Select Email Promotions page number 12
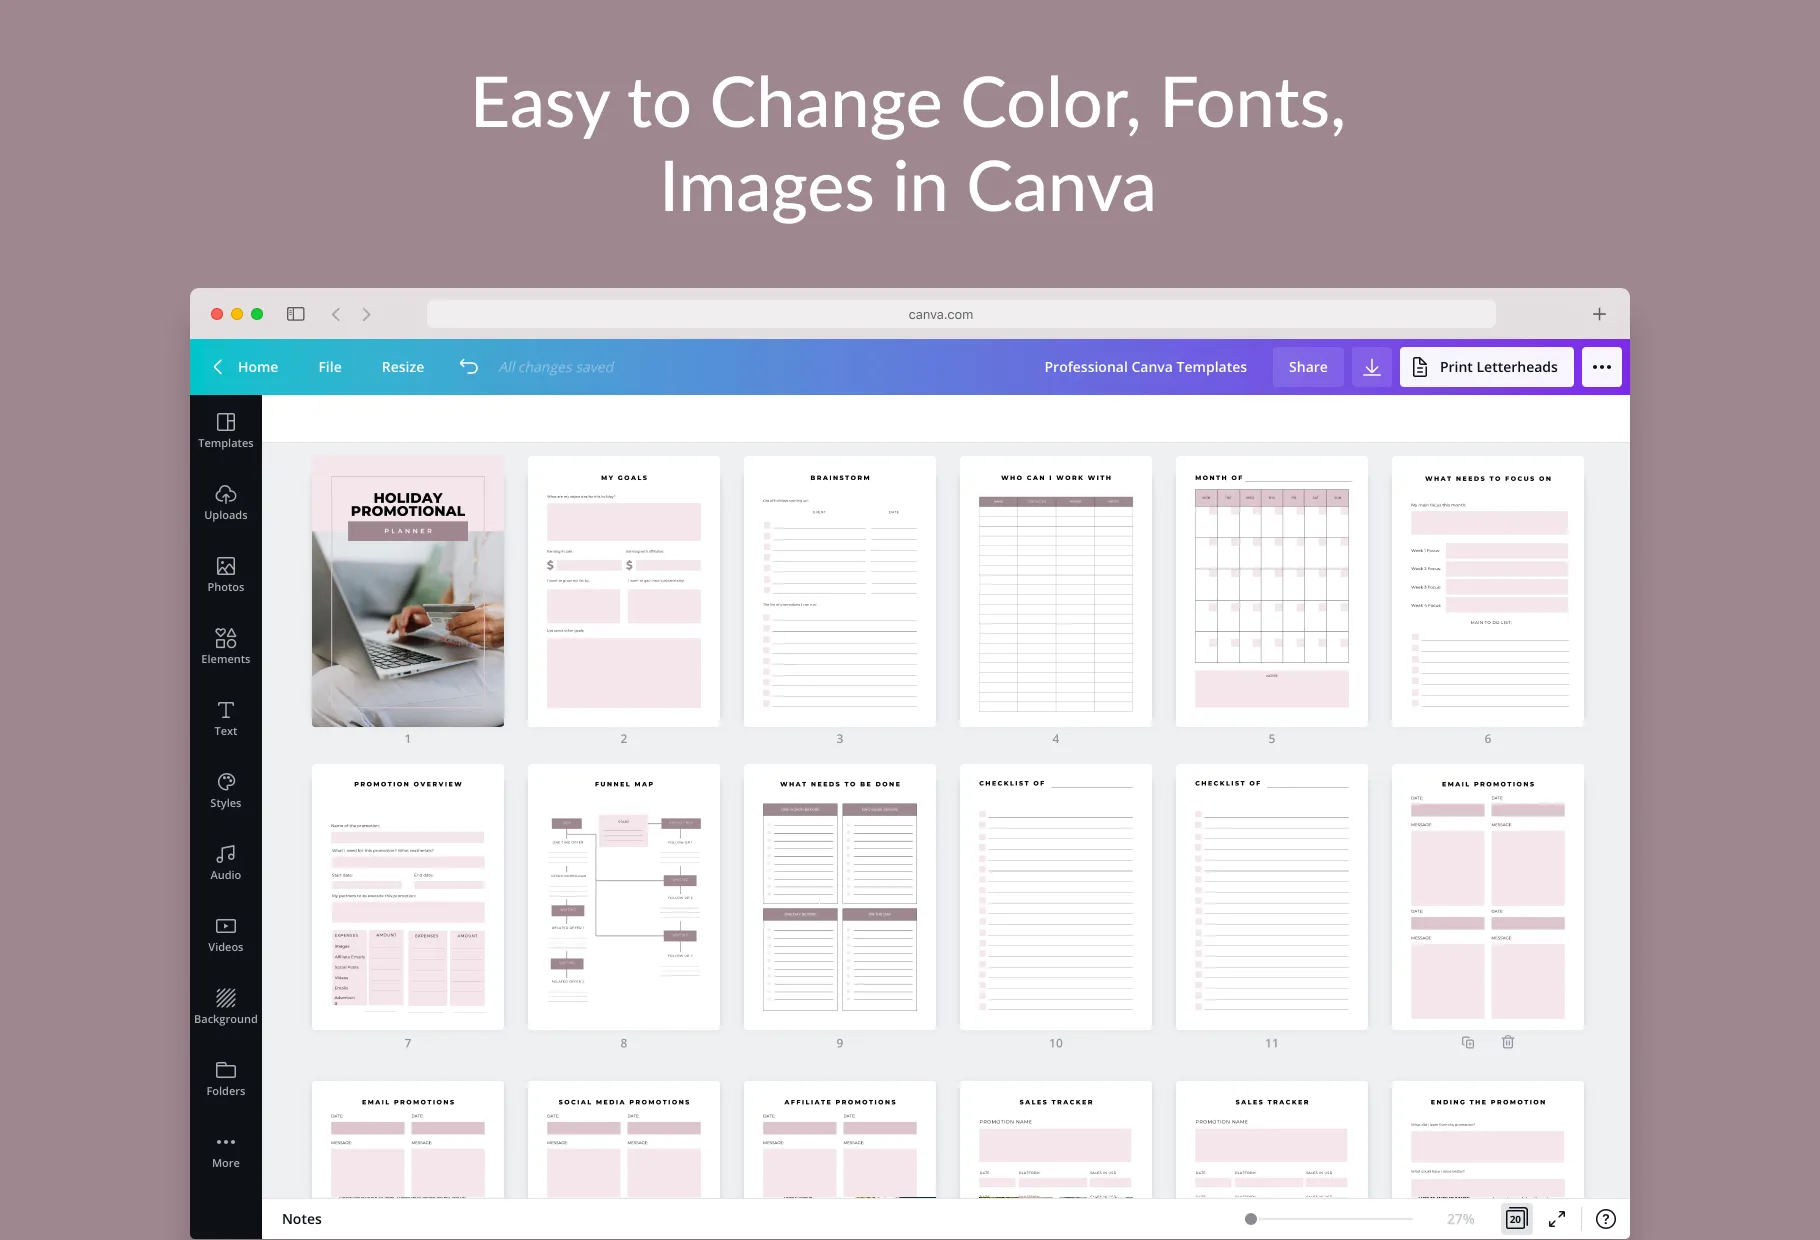1820x1240 pixels. pos(1488,897)
